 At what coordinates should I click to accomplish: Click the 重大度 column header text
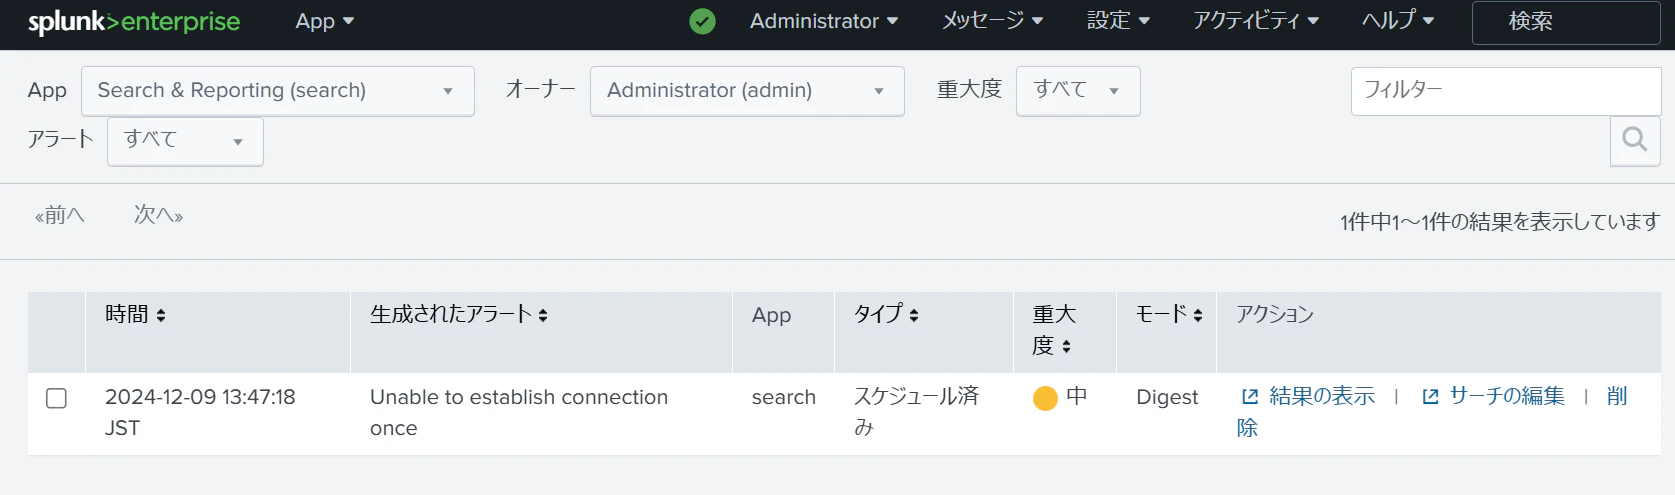pyautogui.click(x=1054, y=330)
